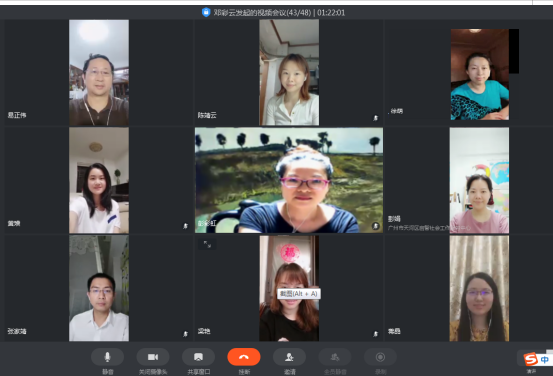Mute microphone with the 静音 button
The height and width of the screenshot is (376, 553).
[108, 357]
